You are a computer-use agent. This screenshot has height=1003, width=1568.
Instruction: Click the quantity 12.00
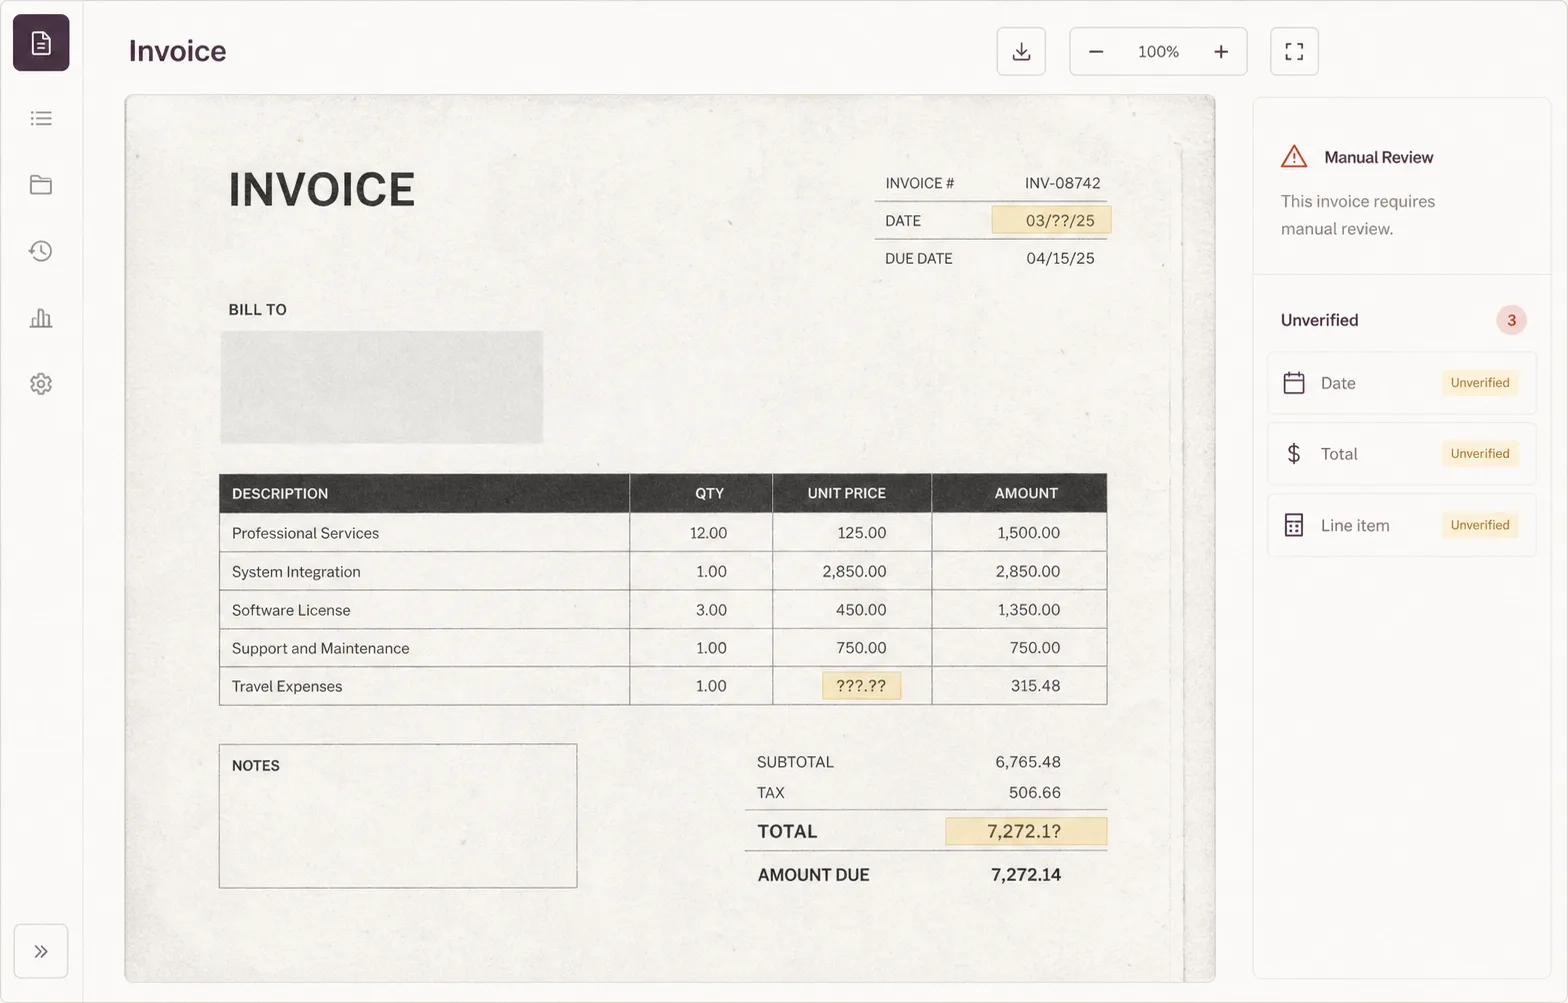point(708,533)
